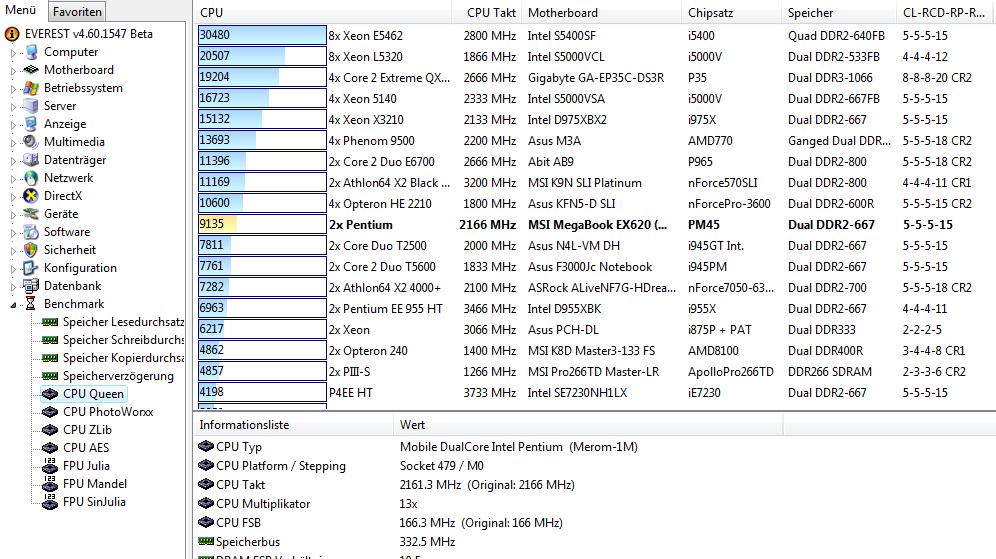Expand the Multimedia tree node

click(x=13, y=144)
